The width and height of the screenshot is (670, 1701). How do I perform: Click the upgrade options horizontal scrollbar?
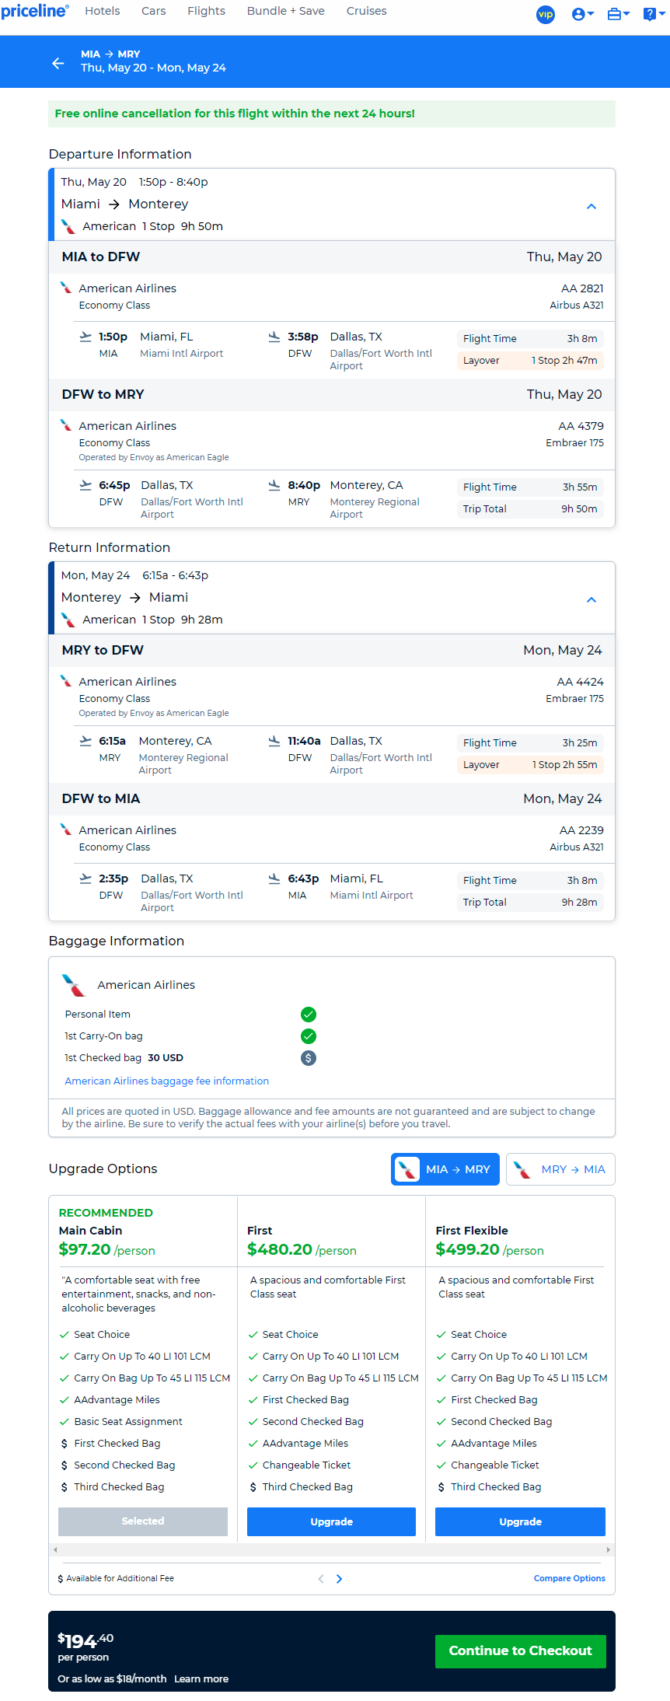(x=331, y=1550)
